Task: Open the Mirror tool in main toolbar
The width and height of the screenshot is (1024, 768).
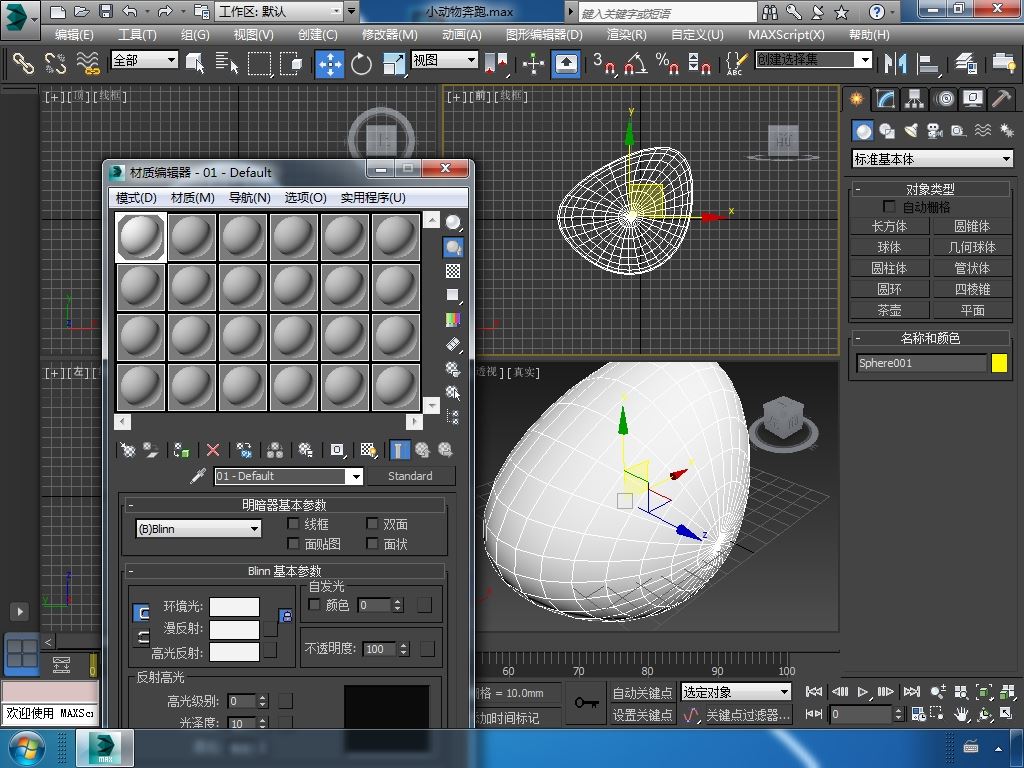Action: [x=893, y=64]
